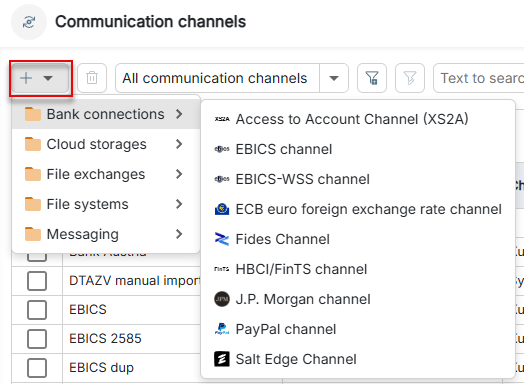Open the File systems submenu

pos(106,204)
